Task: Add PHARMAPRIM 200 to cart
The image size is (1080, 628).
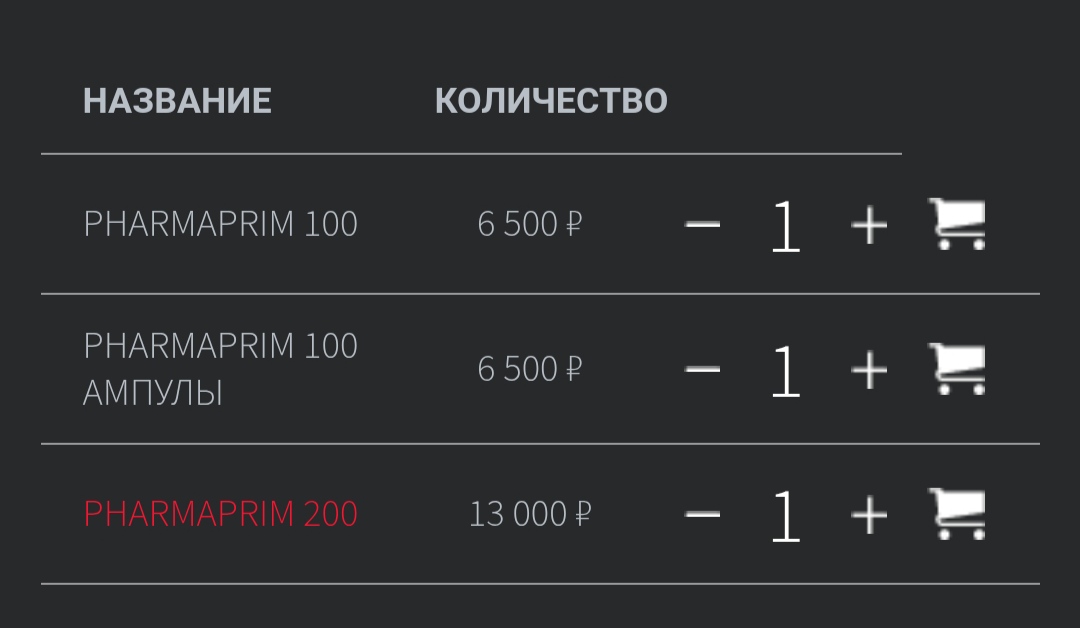Action: [957, 514]
